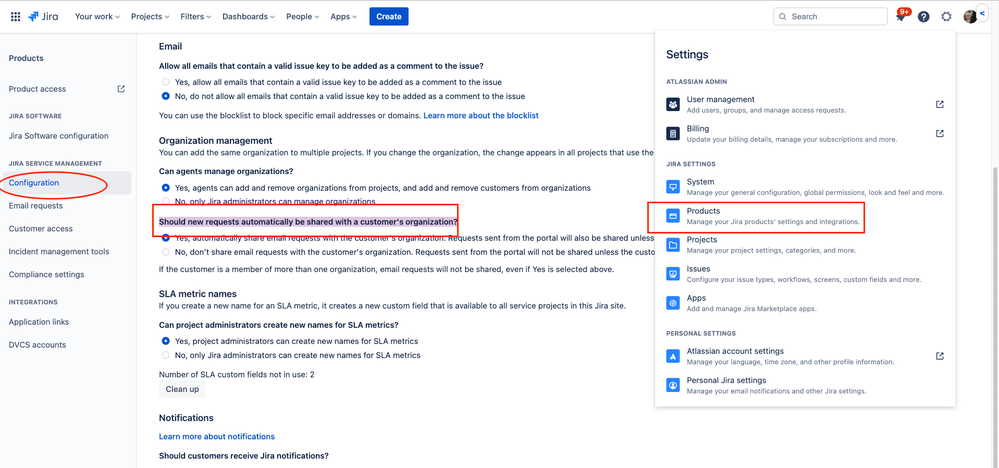Click the 'Organization management' heading
Screen dimensions: 999x468
click(215, 140)
